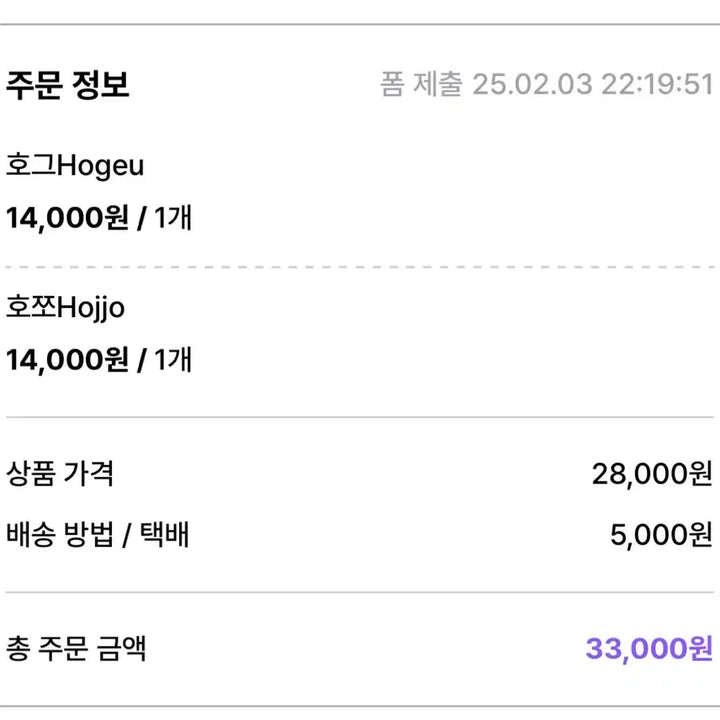Image resolution: width=720 pixels, height=720 pixels.
Task: Click the 14,000원 price under Hojjo
Action: 67,359
